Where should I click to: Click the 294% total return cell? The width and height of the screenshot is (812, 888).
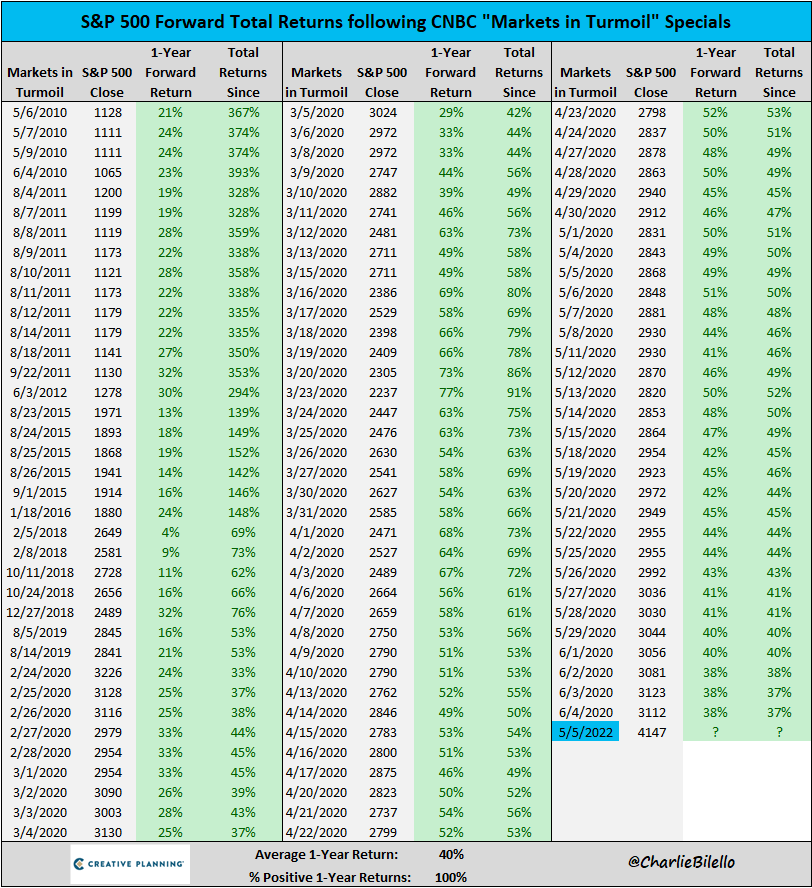coord(243,392)
